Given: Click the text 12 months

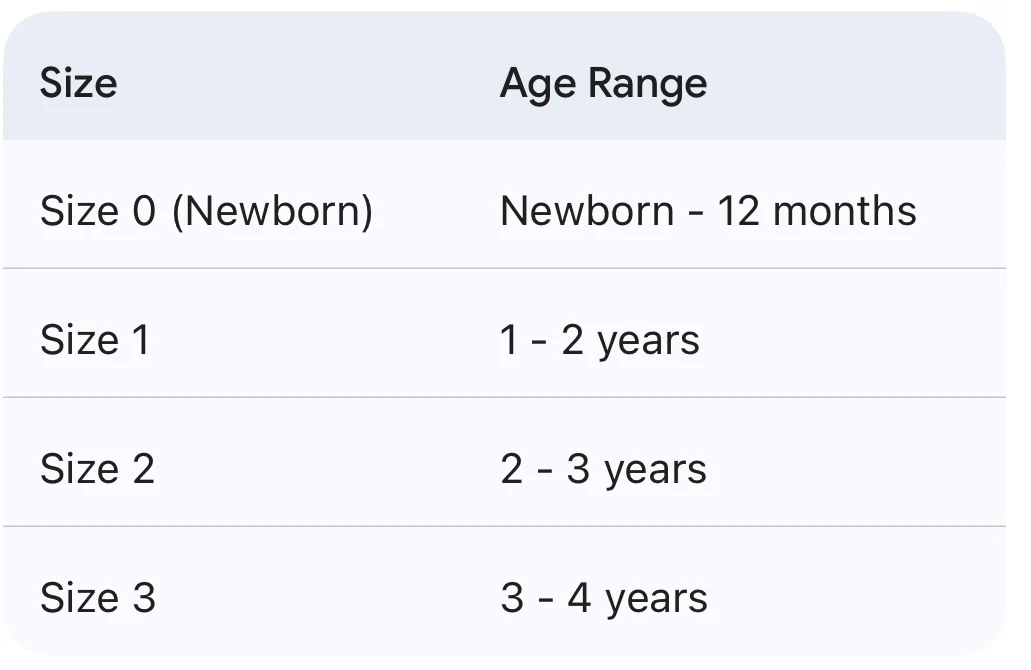Looking at the screenshot, I should click(816, 212).
